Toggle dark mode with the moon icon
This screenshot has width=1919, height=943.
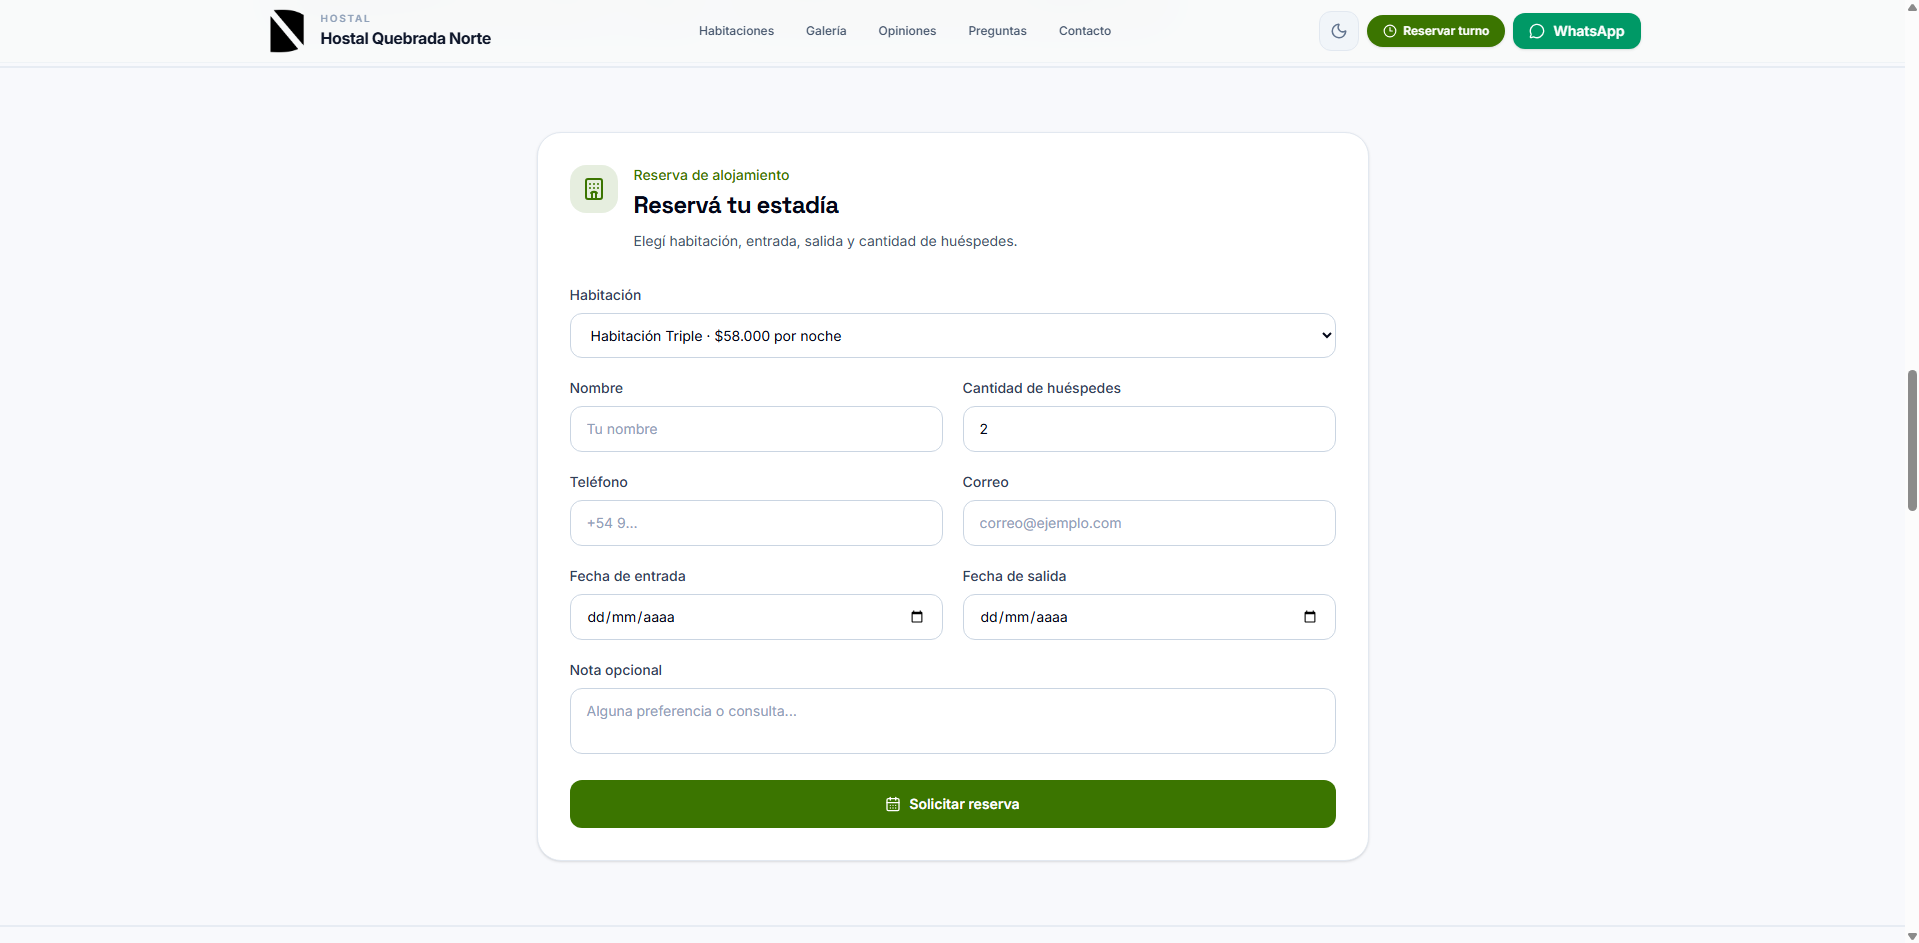(1339, 31)
